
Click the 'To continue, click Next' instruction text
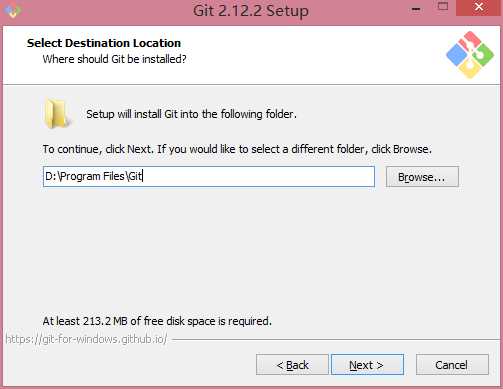237,149
